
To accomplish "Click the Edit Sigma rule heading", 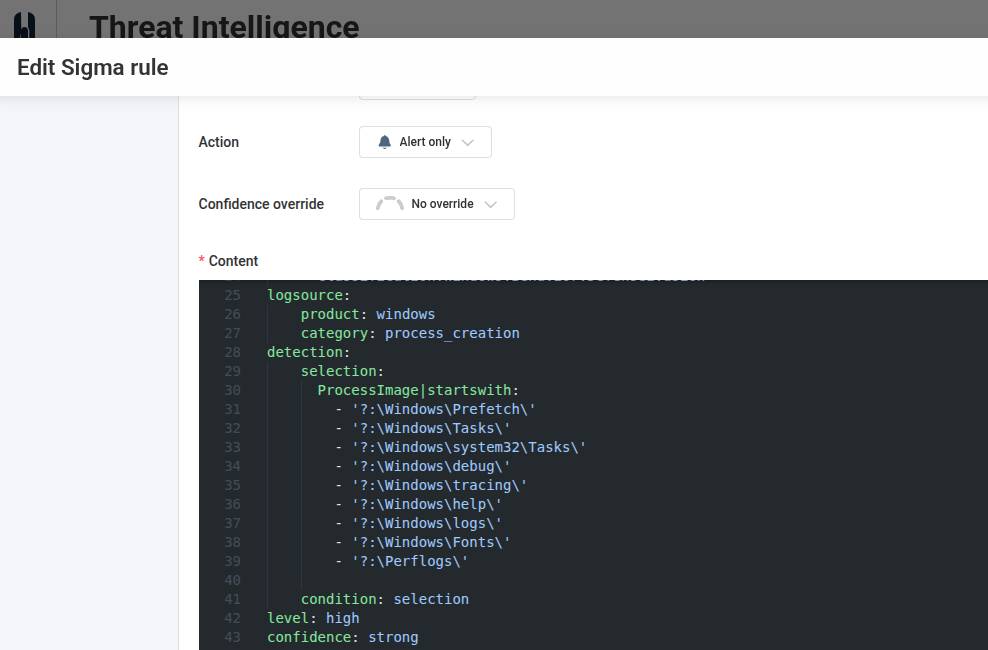I will coord(93,67).
